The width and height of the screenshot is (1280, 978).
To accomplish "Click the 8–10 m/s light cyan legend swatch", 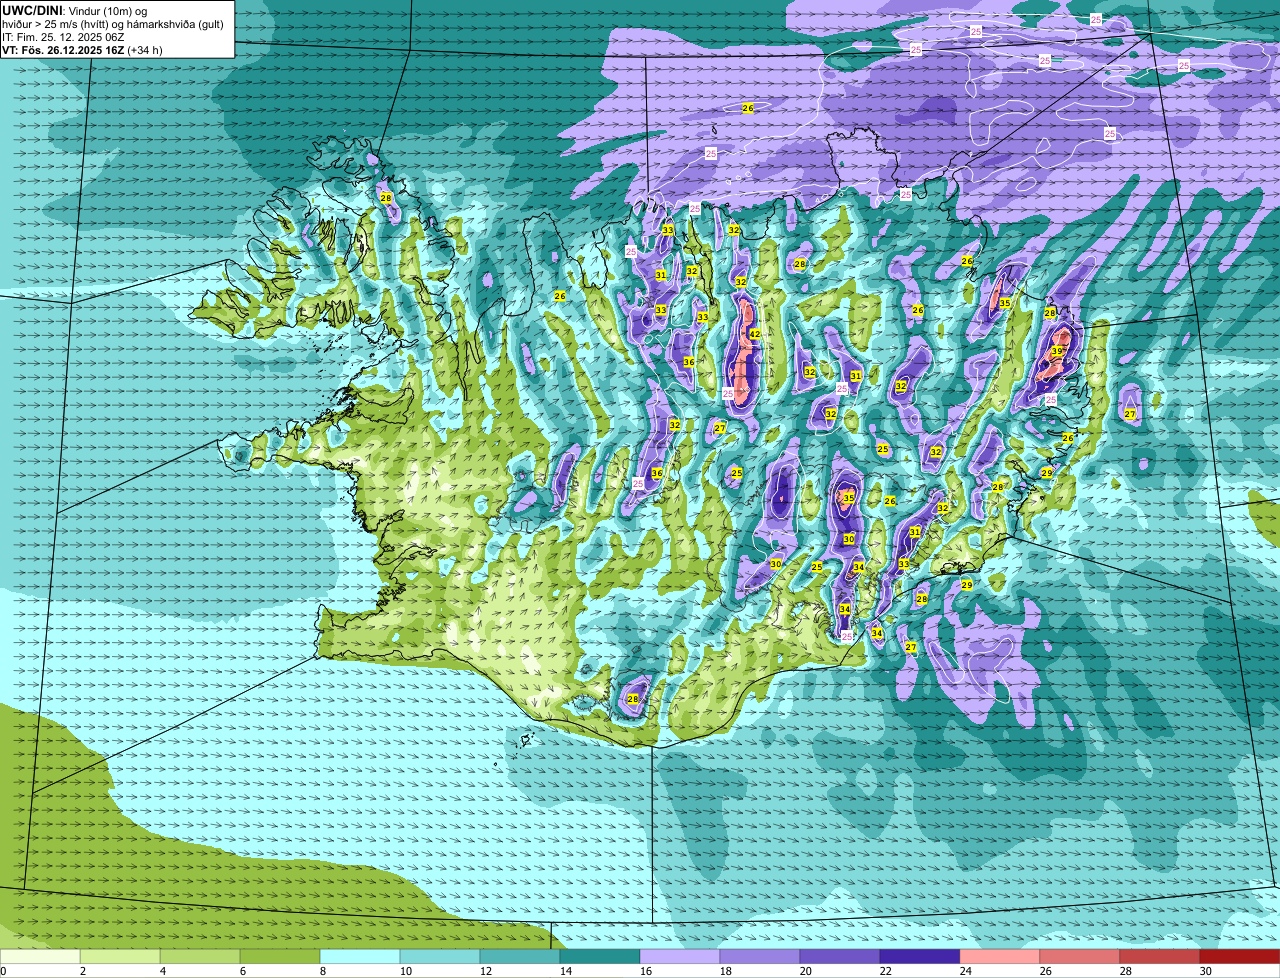I will click(360, 956).
